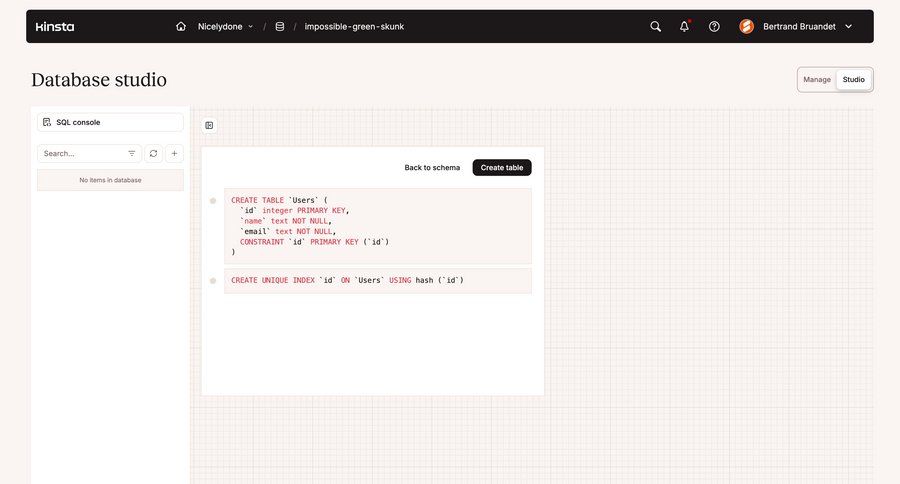Select the Studio tab
The image size is (900, 484).
pyautogui.click(x=853, y=80)
